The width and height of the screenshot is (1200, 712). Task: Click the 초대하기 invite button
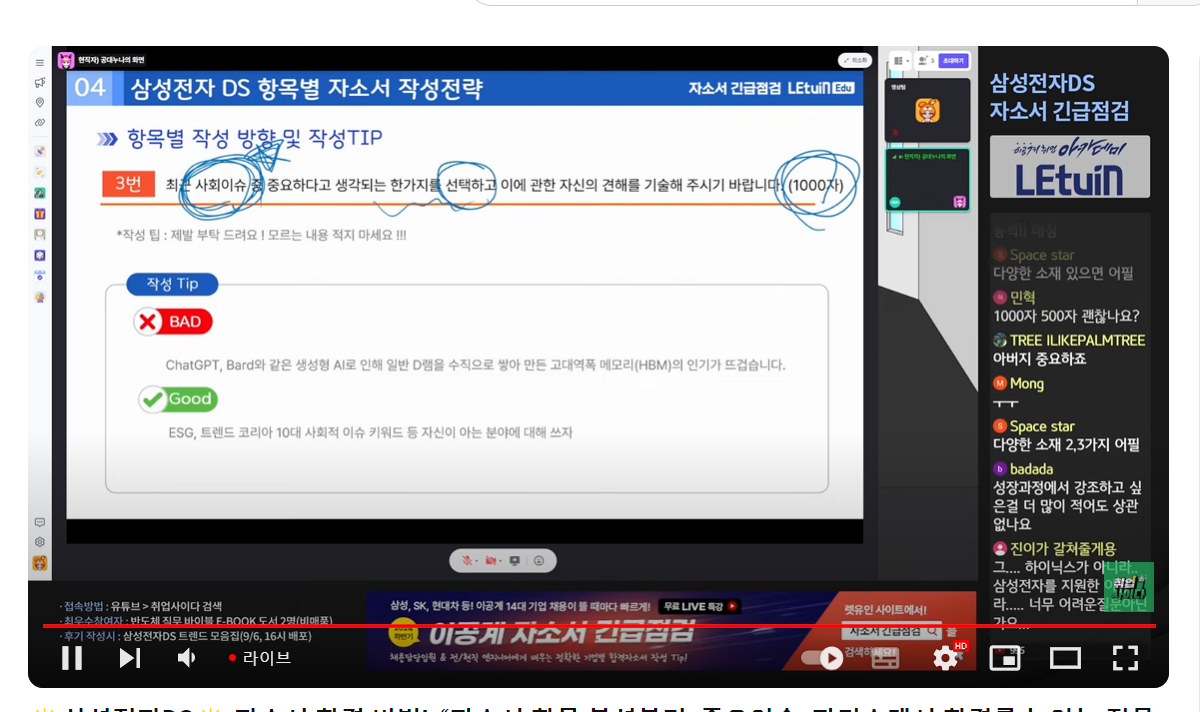(x=954, y=61)
